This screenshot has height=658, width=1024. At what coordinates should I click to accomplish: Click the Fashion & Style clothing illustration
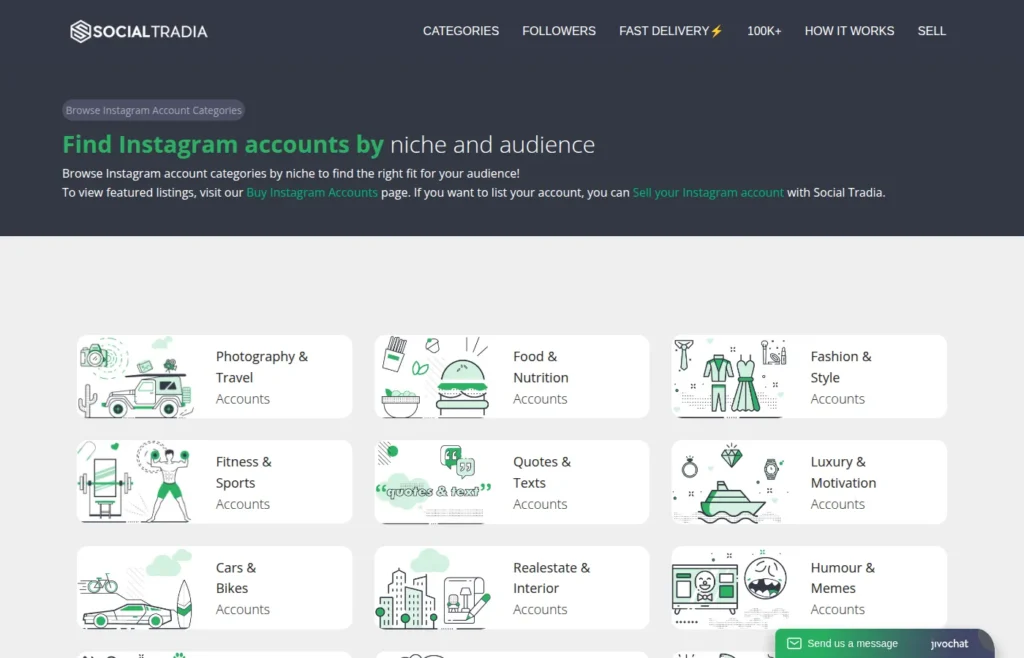731,377
